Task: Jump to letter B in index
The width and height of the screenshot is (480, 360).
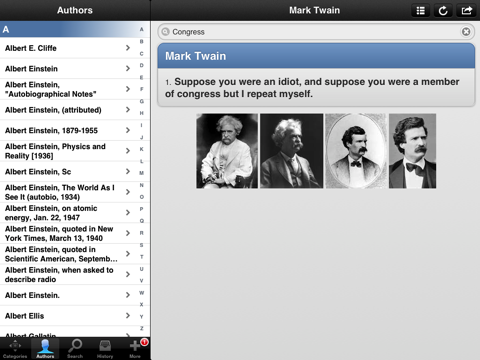Action: 142,42
